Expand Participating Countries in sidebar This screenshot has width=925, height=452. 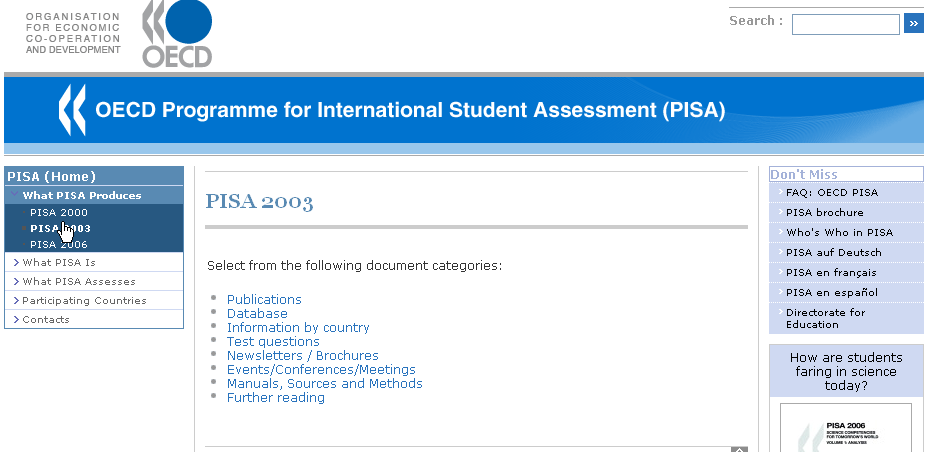coord(84,300)
